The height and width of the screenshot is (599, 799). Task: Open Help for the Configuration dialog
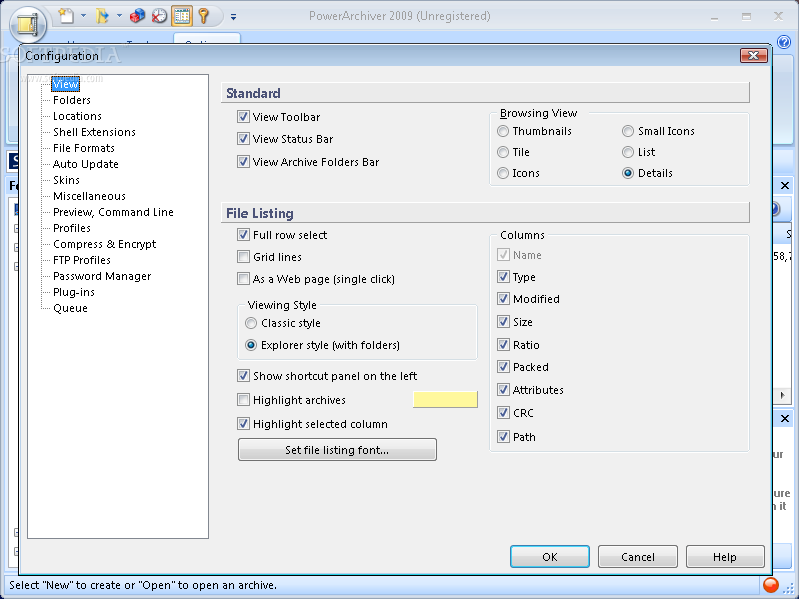(x=725, y=557)
